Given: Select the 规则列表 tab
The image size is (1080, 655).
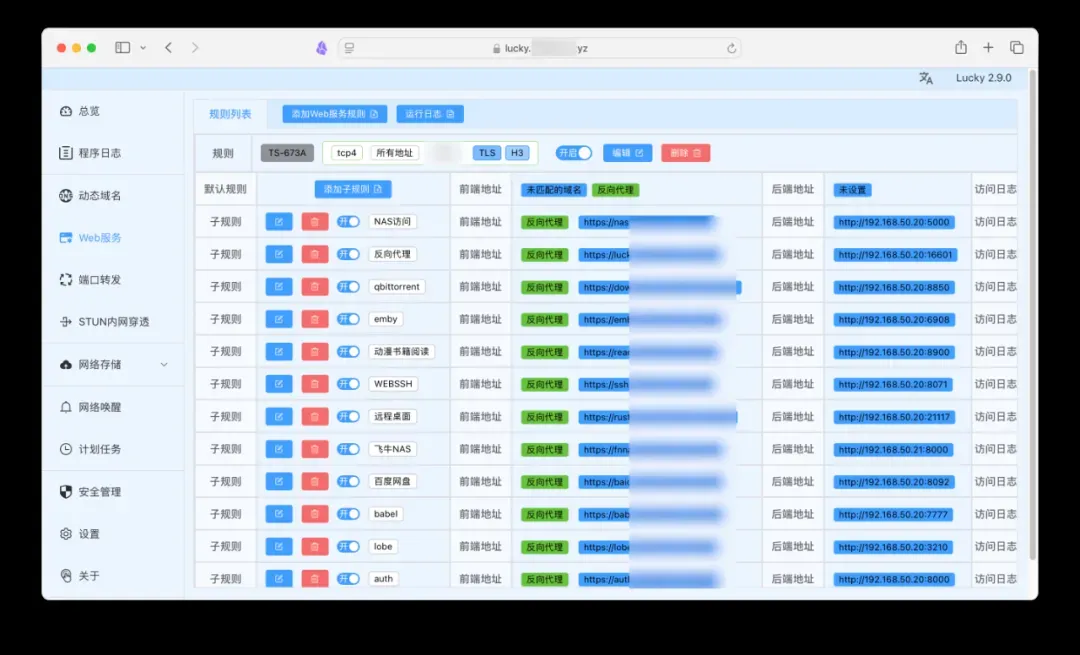Looking at the screenshot, I should pyautogui.click(x=230, y=114).
